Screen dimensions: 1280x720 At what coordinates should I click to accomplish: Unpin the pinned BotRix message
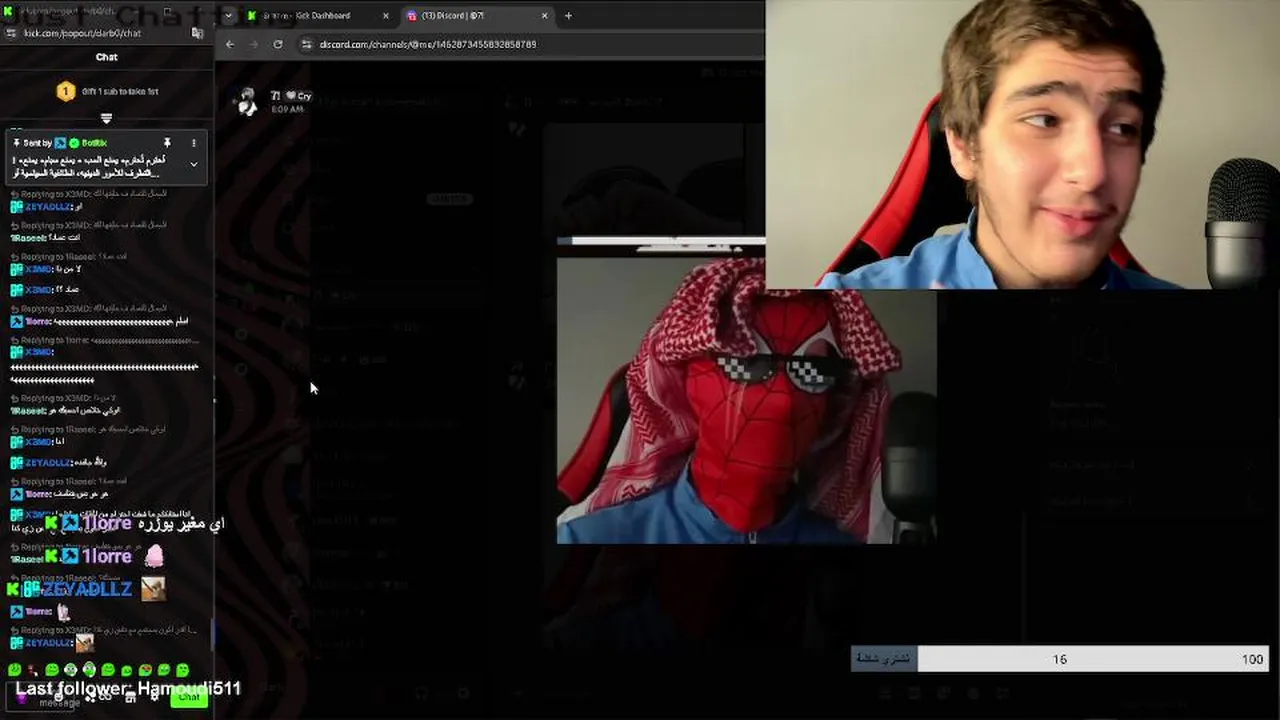coord(167,143)
